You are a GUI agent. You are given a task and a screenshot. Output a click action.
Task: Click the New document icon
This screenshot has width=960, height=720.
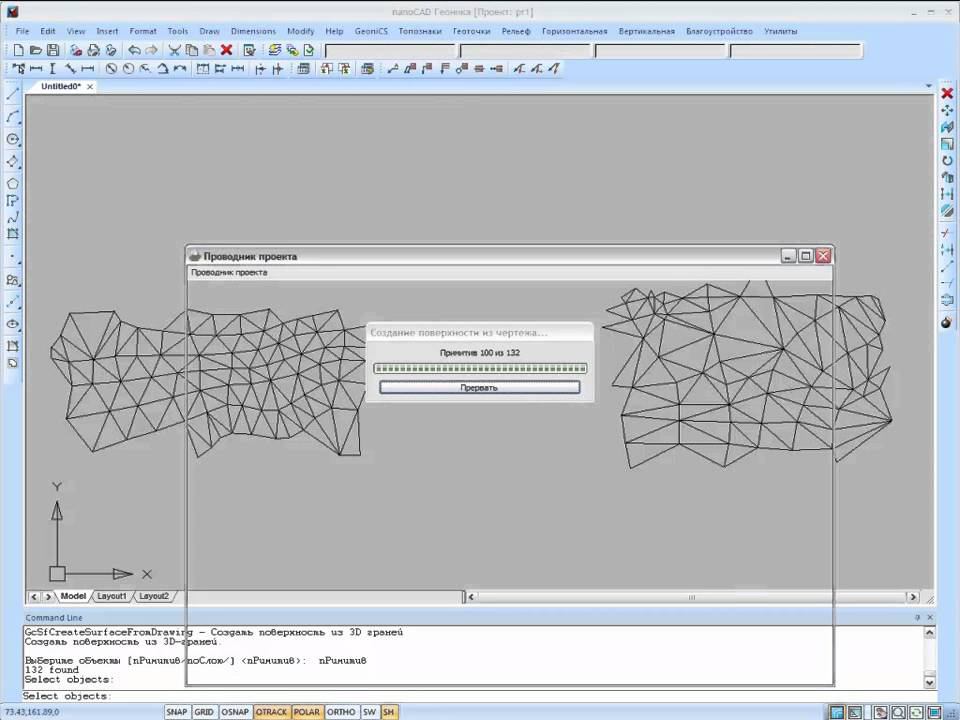pos(19,50)
